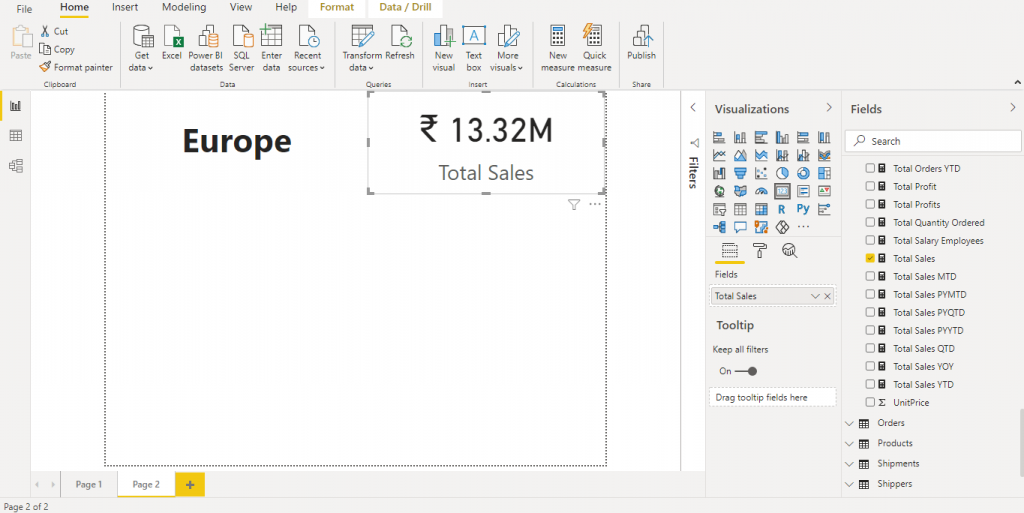Click the Publish button
1024x513 pixels.
(x=641, y=43)
